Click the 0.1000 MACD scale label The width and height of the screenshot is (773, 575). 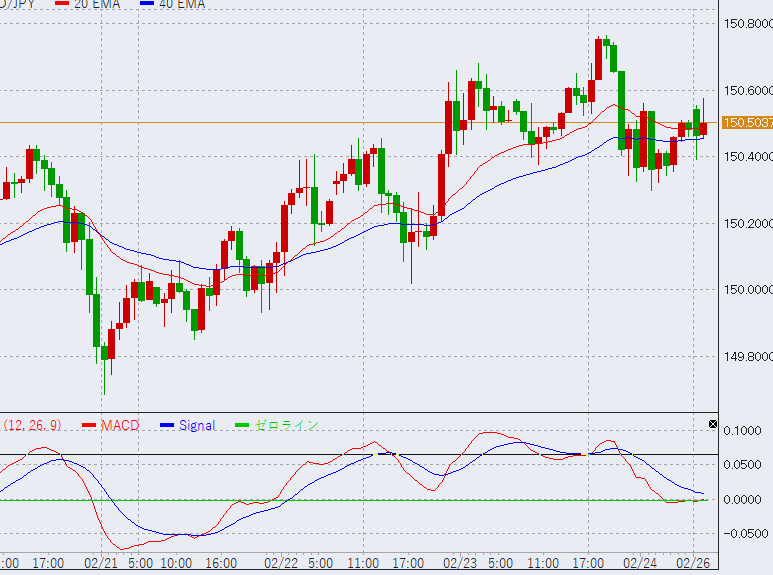(741, 431)
